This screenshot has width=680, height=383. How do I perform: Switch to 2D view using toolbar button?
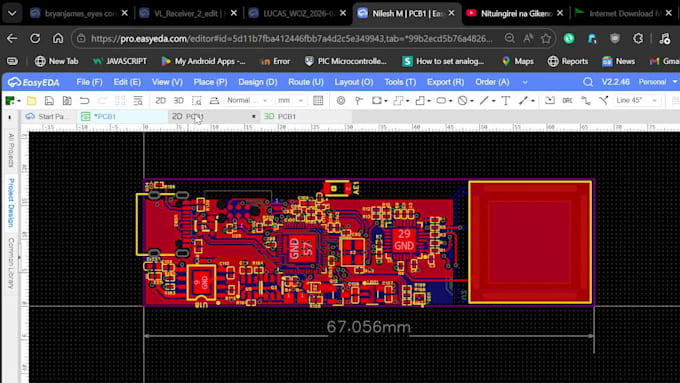tap(160, 101)
